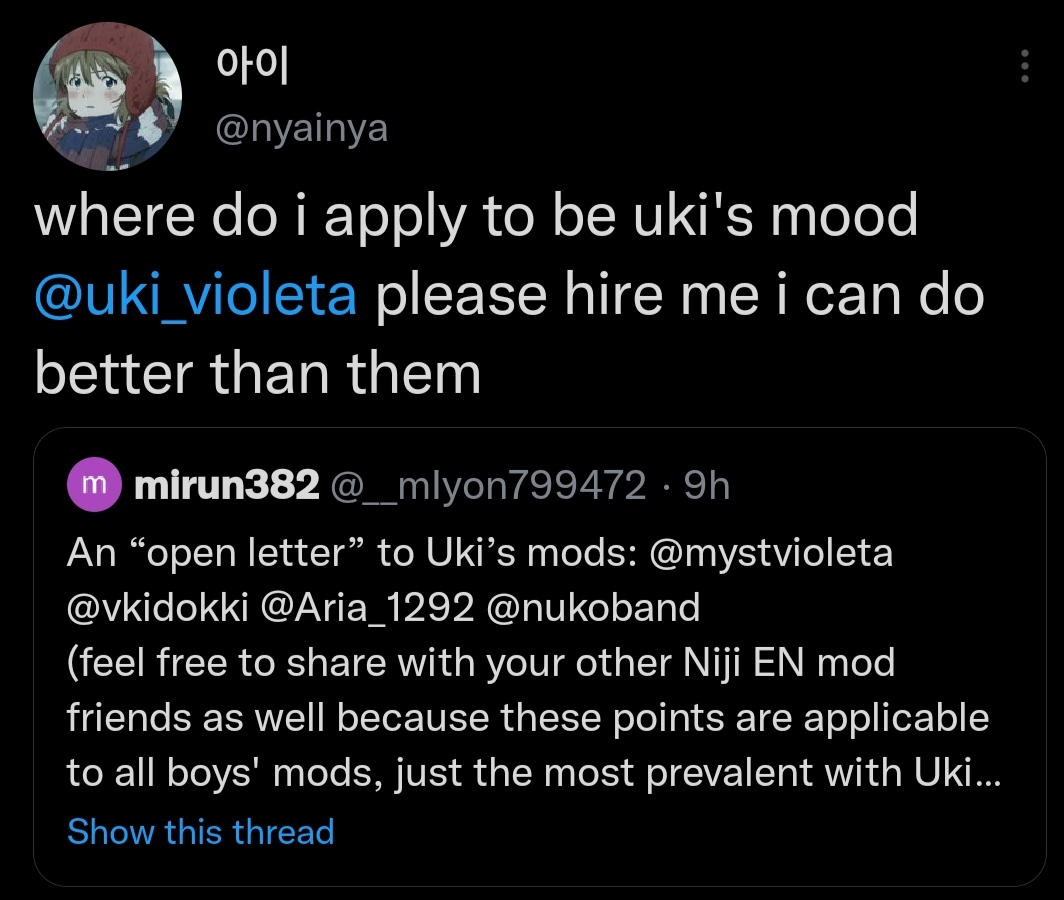Image resolution: width=1064 pixels, height=900 pixels.
Task: Open mirun382's profile from quoted tweet
Action: (x=226, y=486)
